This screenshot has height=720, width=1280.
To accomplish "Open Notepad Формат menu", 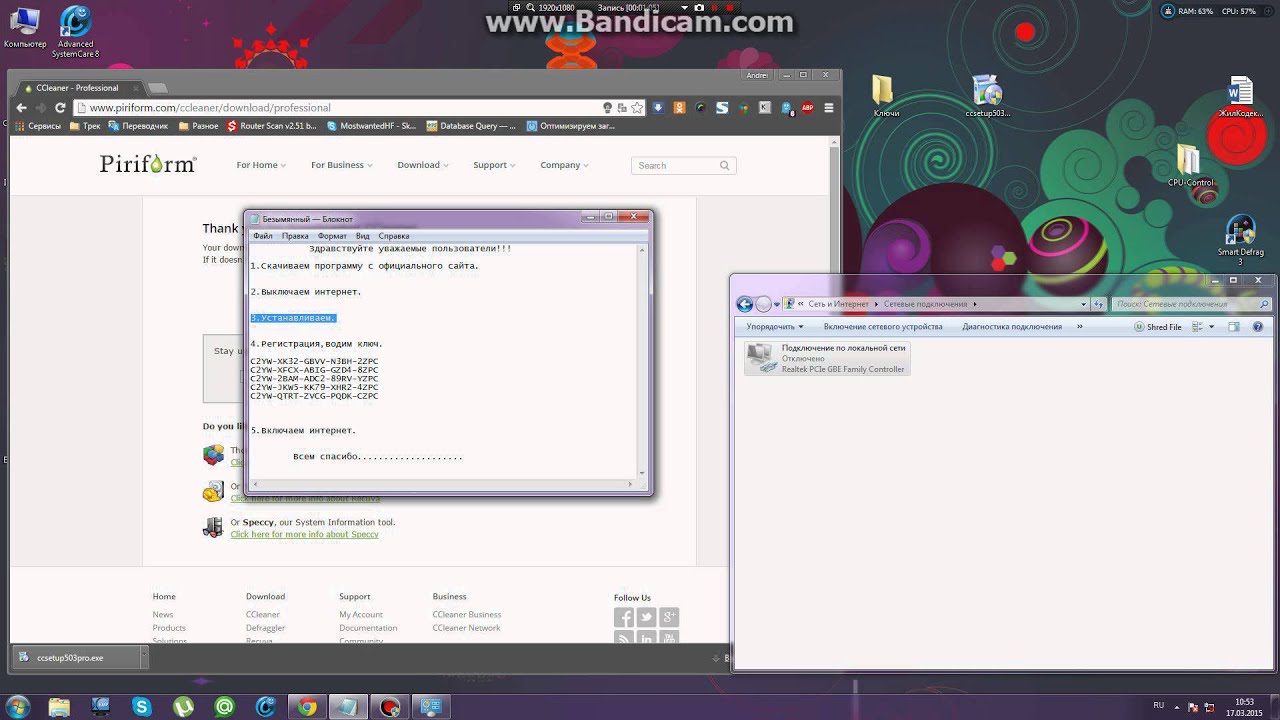I will coord(332,236).
